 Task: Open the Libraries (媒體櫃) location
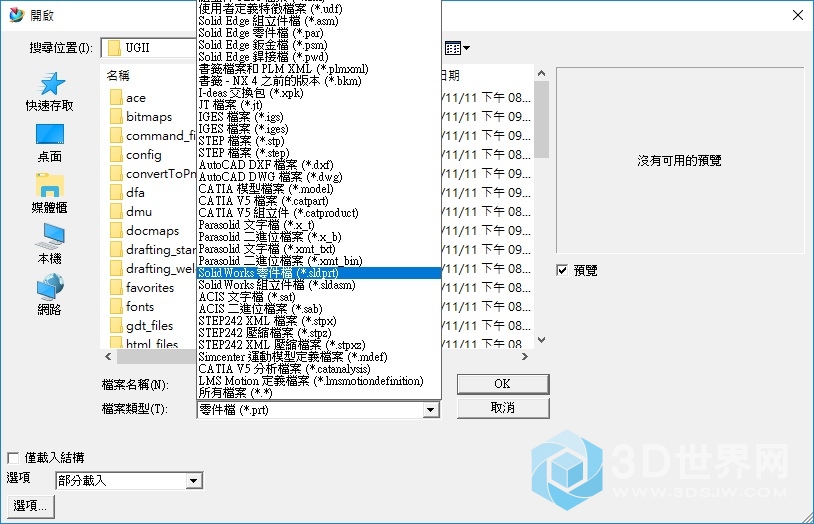pos(50,194)
